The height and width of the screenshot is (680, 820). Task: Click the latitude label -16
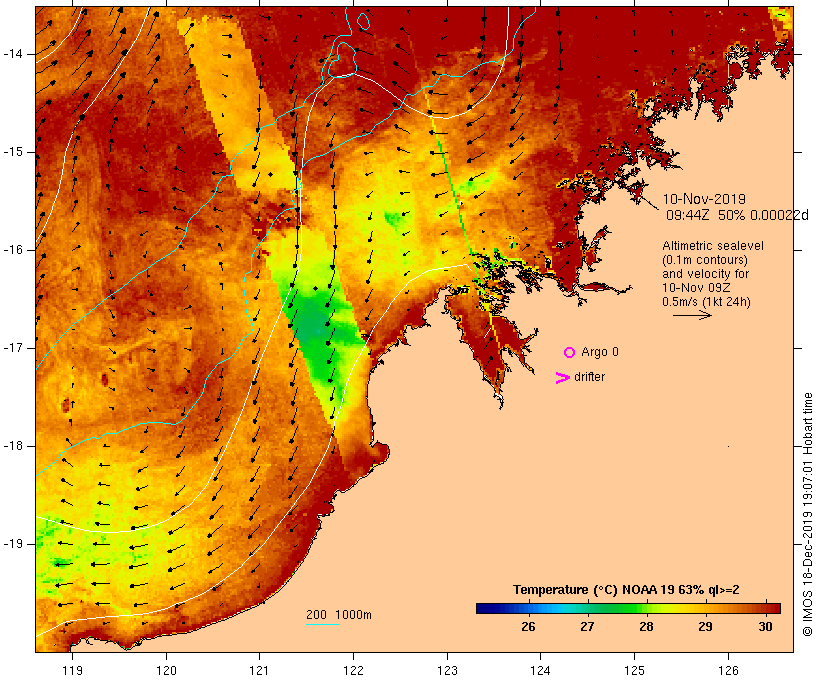[13, 250]
